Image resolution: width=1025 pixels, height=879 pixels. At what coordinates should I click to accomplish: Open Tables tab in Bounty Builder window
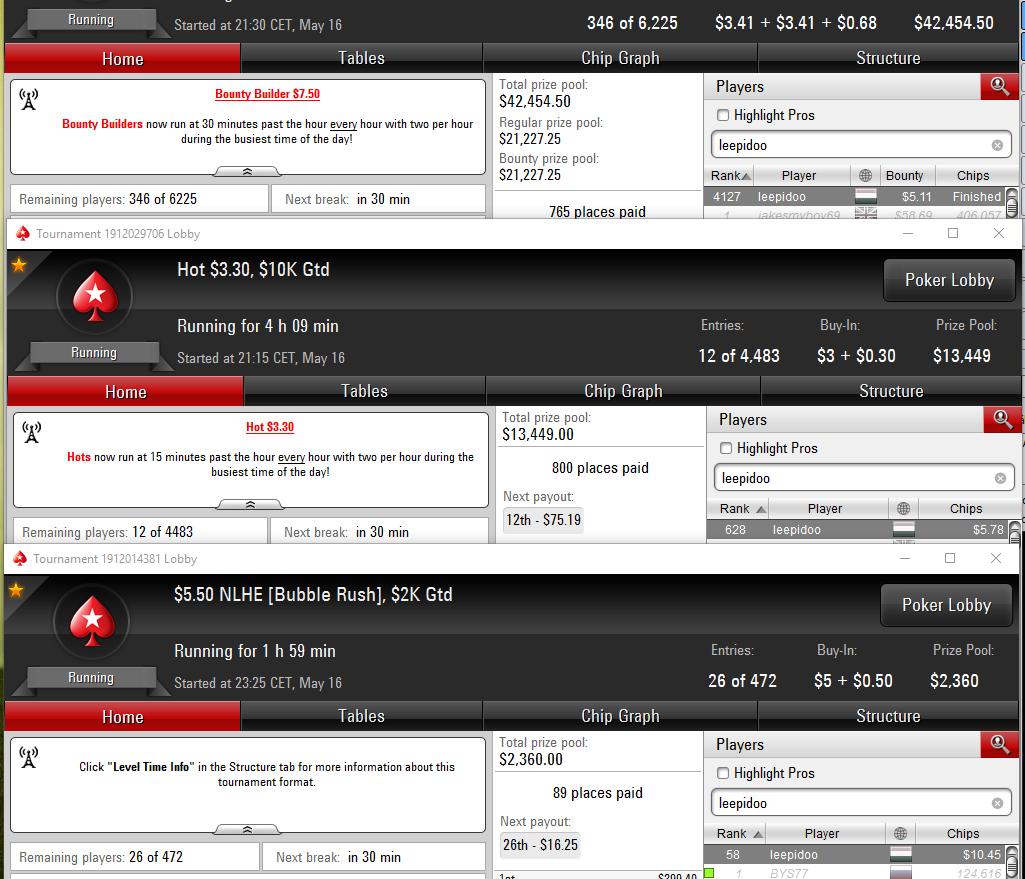coord(361,58)
